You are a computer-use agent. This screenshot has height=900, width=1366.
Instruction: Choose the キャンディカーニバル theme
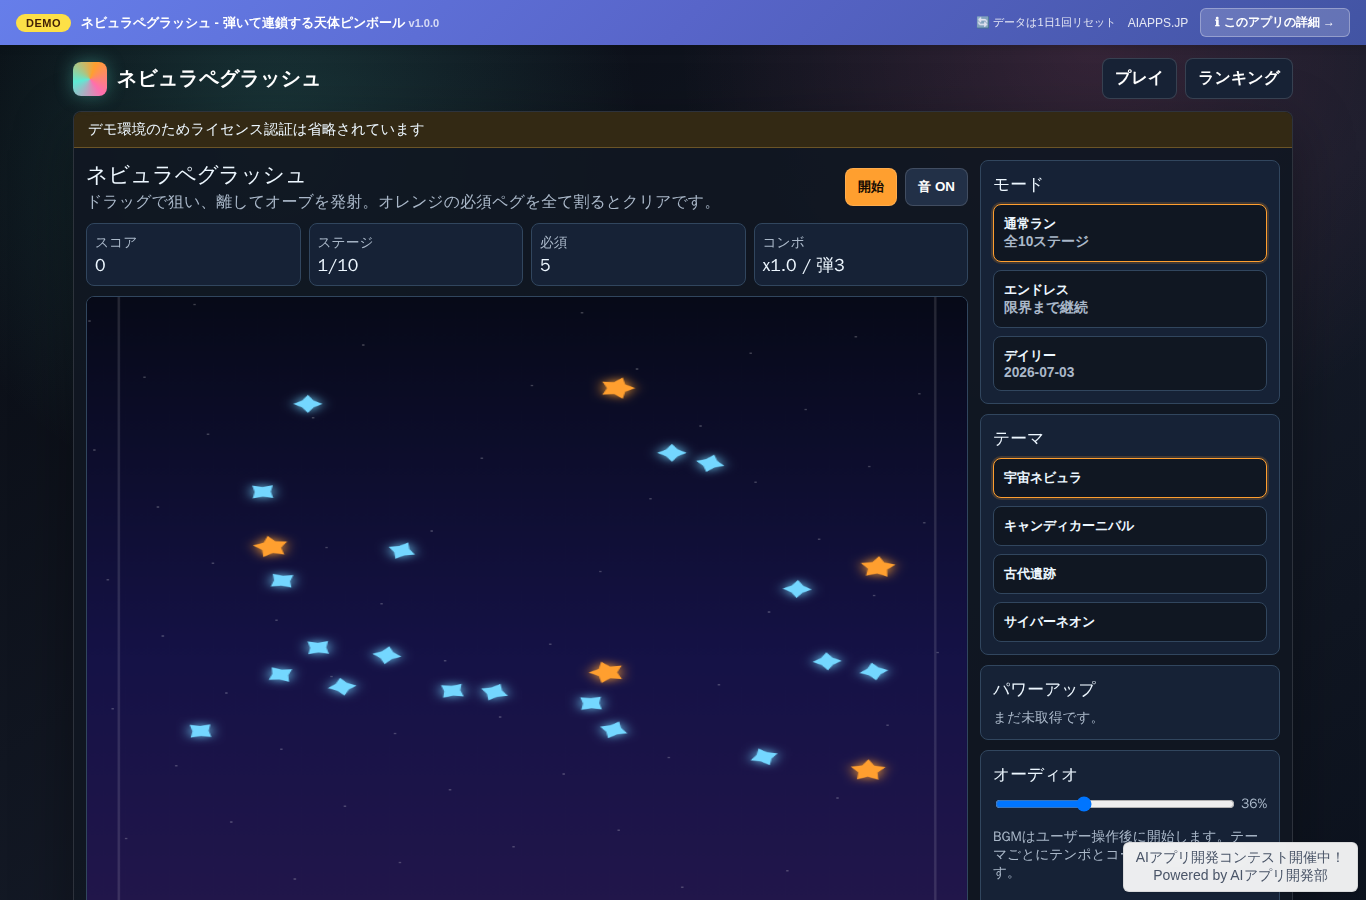tap(1130, 526)
